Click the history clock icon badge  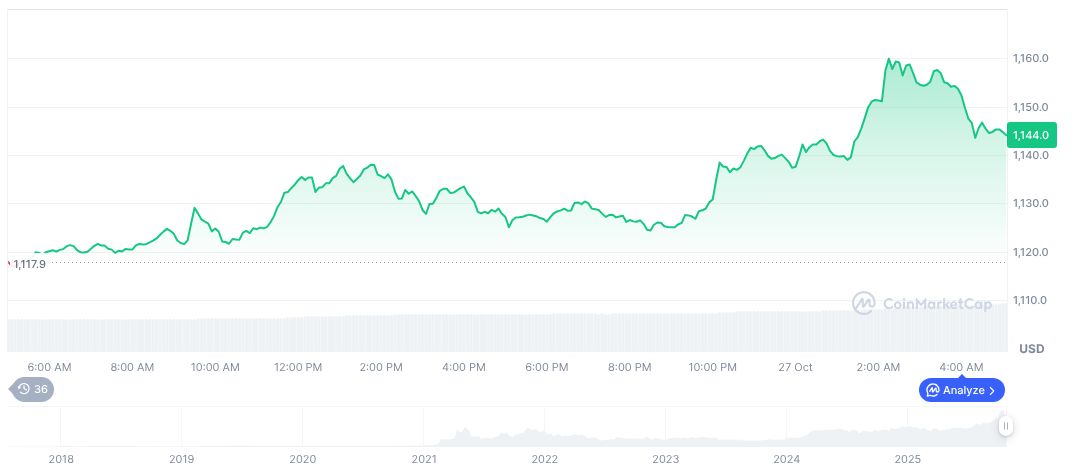coord(23,390)
